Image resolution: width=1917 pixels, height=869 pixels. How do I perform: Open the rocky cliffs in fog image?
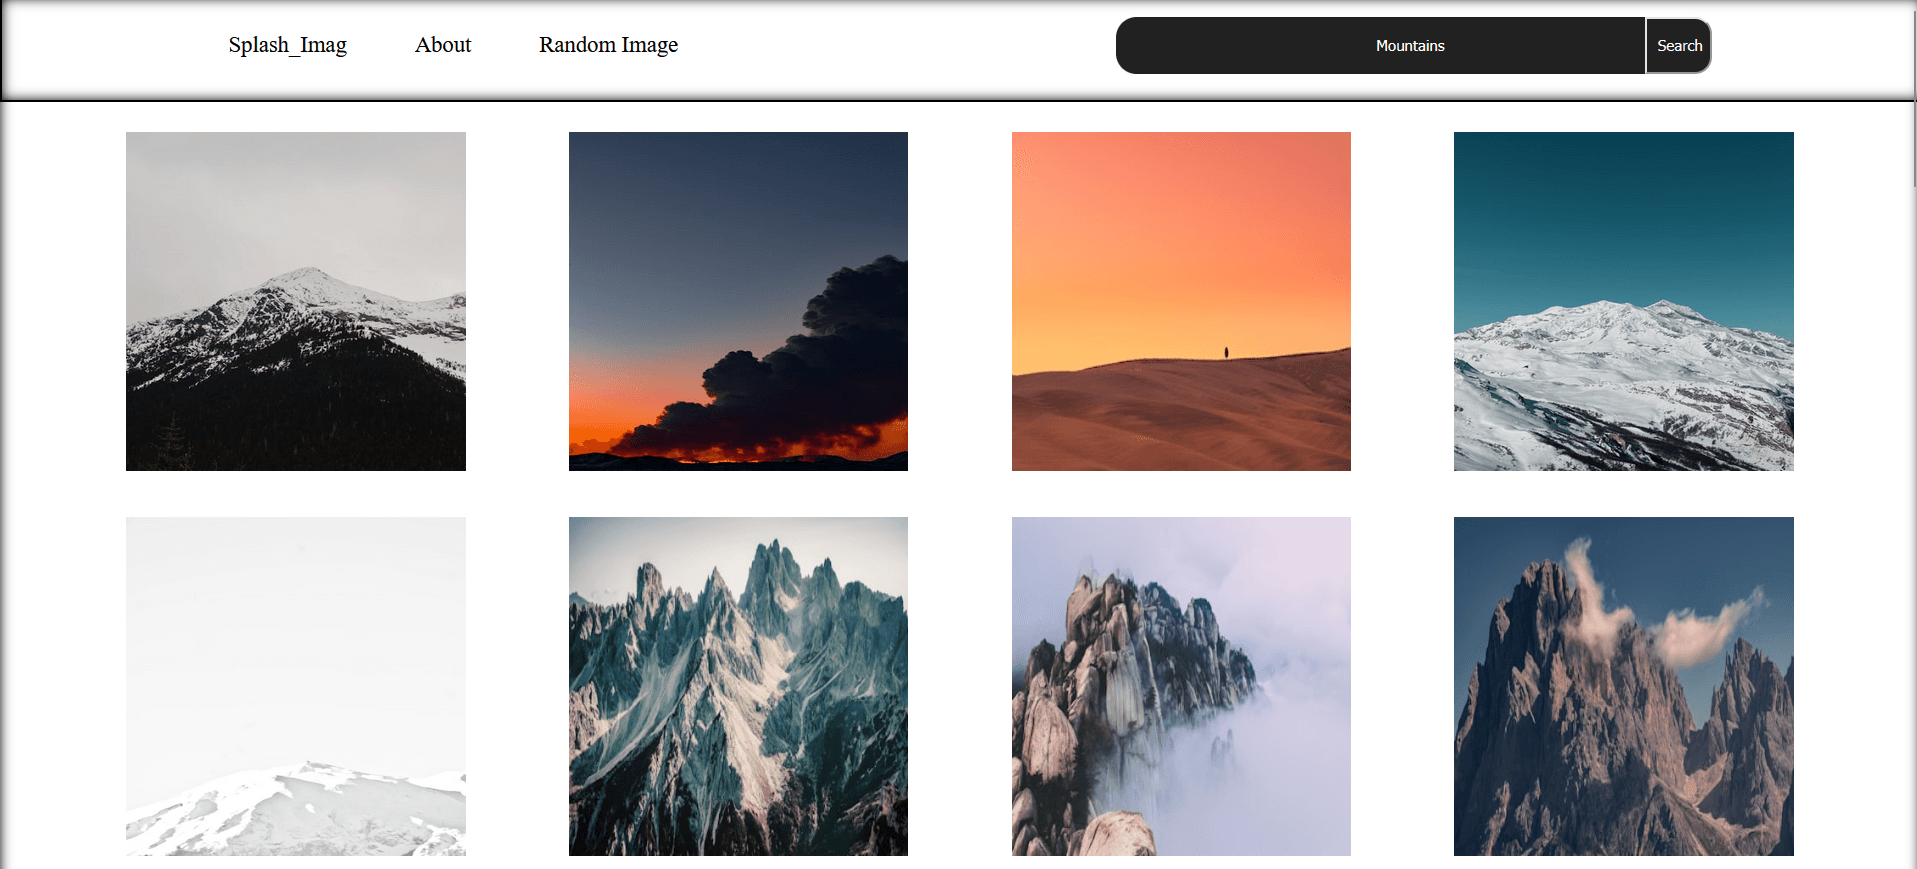pos(1181,686)
